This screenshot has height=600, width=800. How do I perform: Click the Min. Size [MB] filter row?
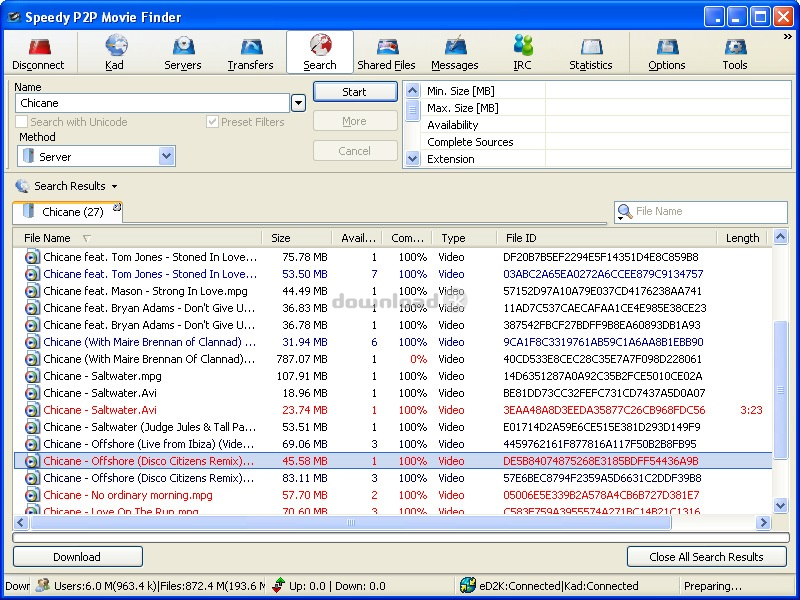pyautogui.click(x=605, y=91)
